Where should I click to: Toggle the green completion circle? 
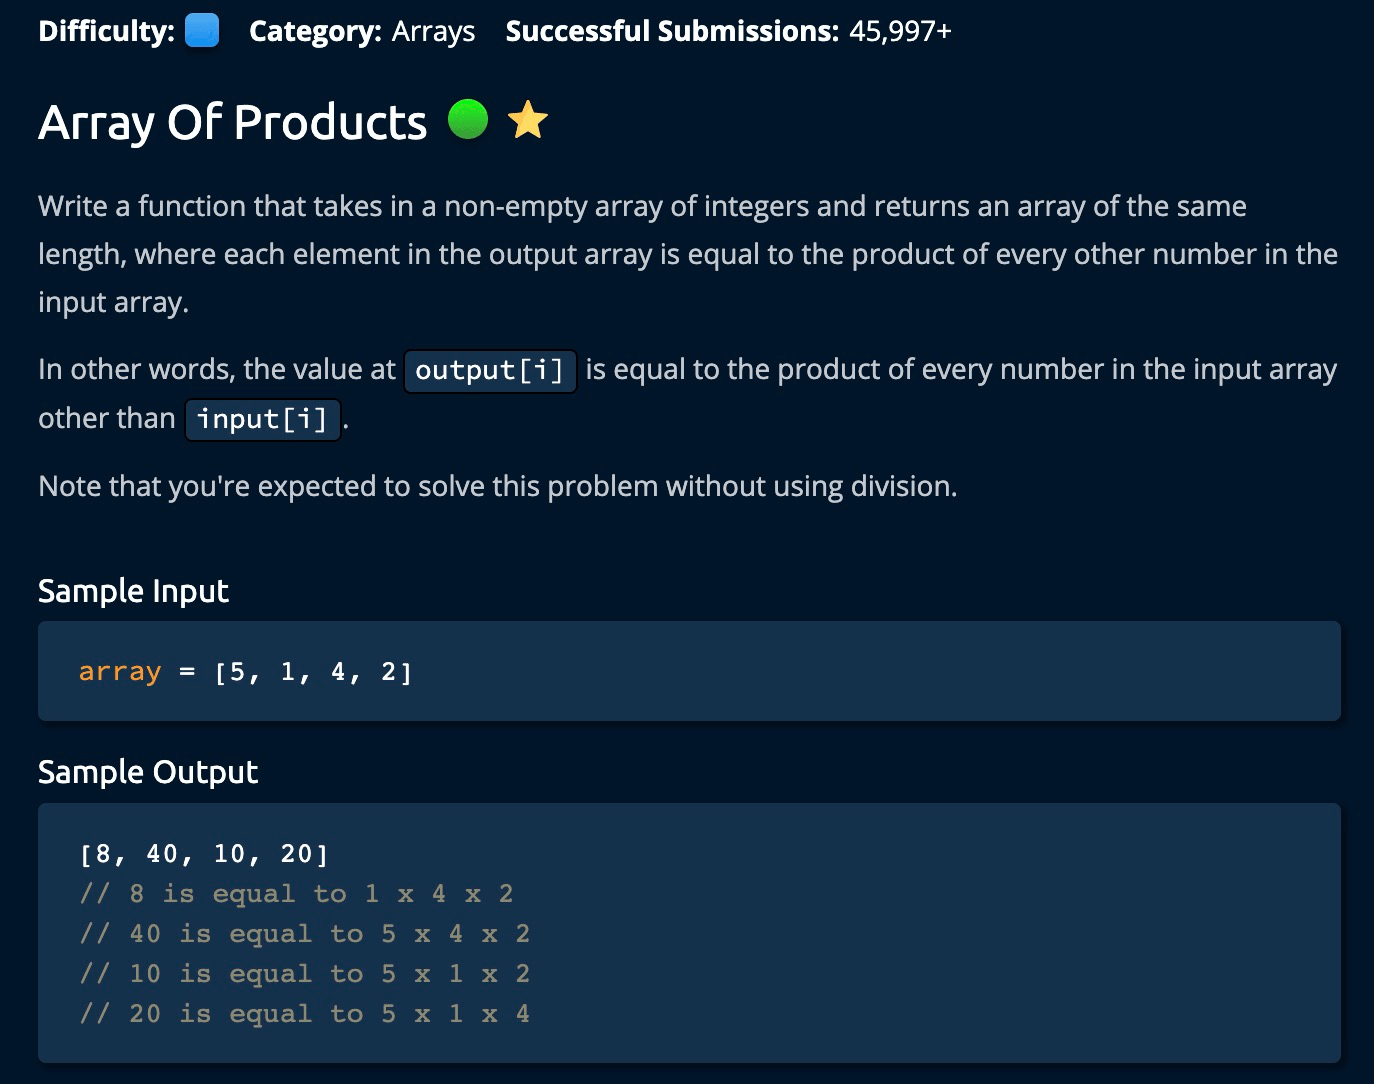[x=467, y=120]
